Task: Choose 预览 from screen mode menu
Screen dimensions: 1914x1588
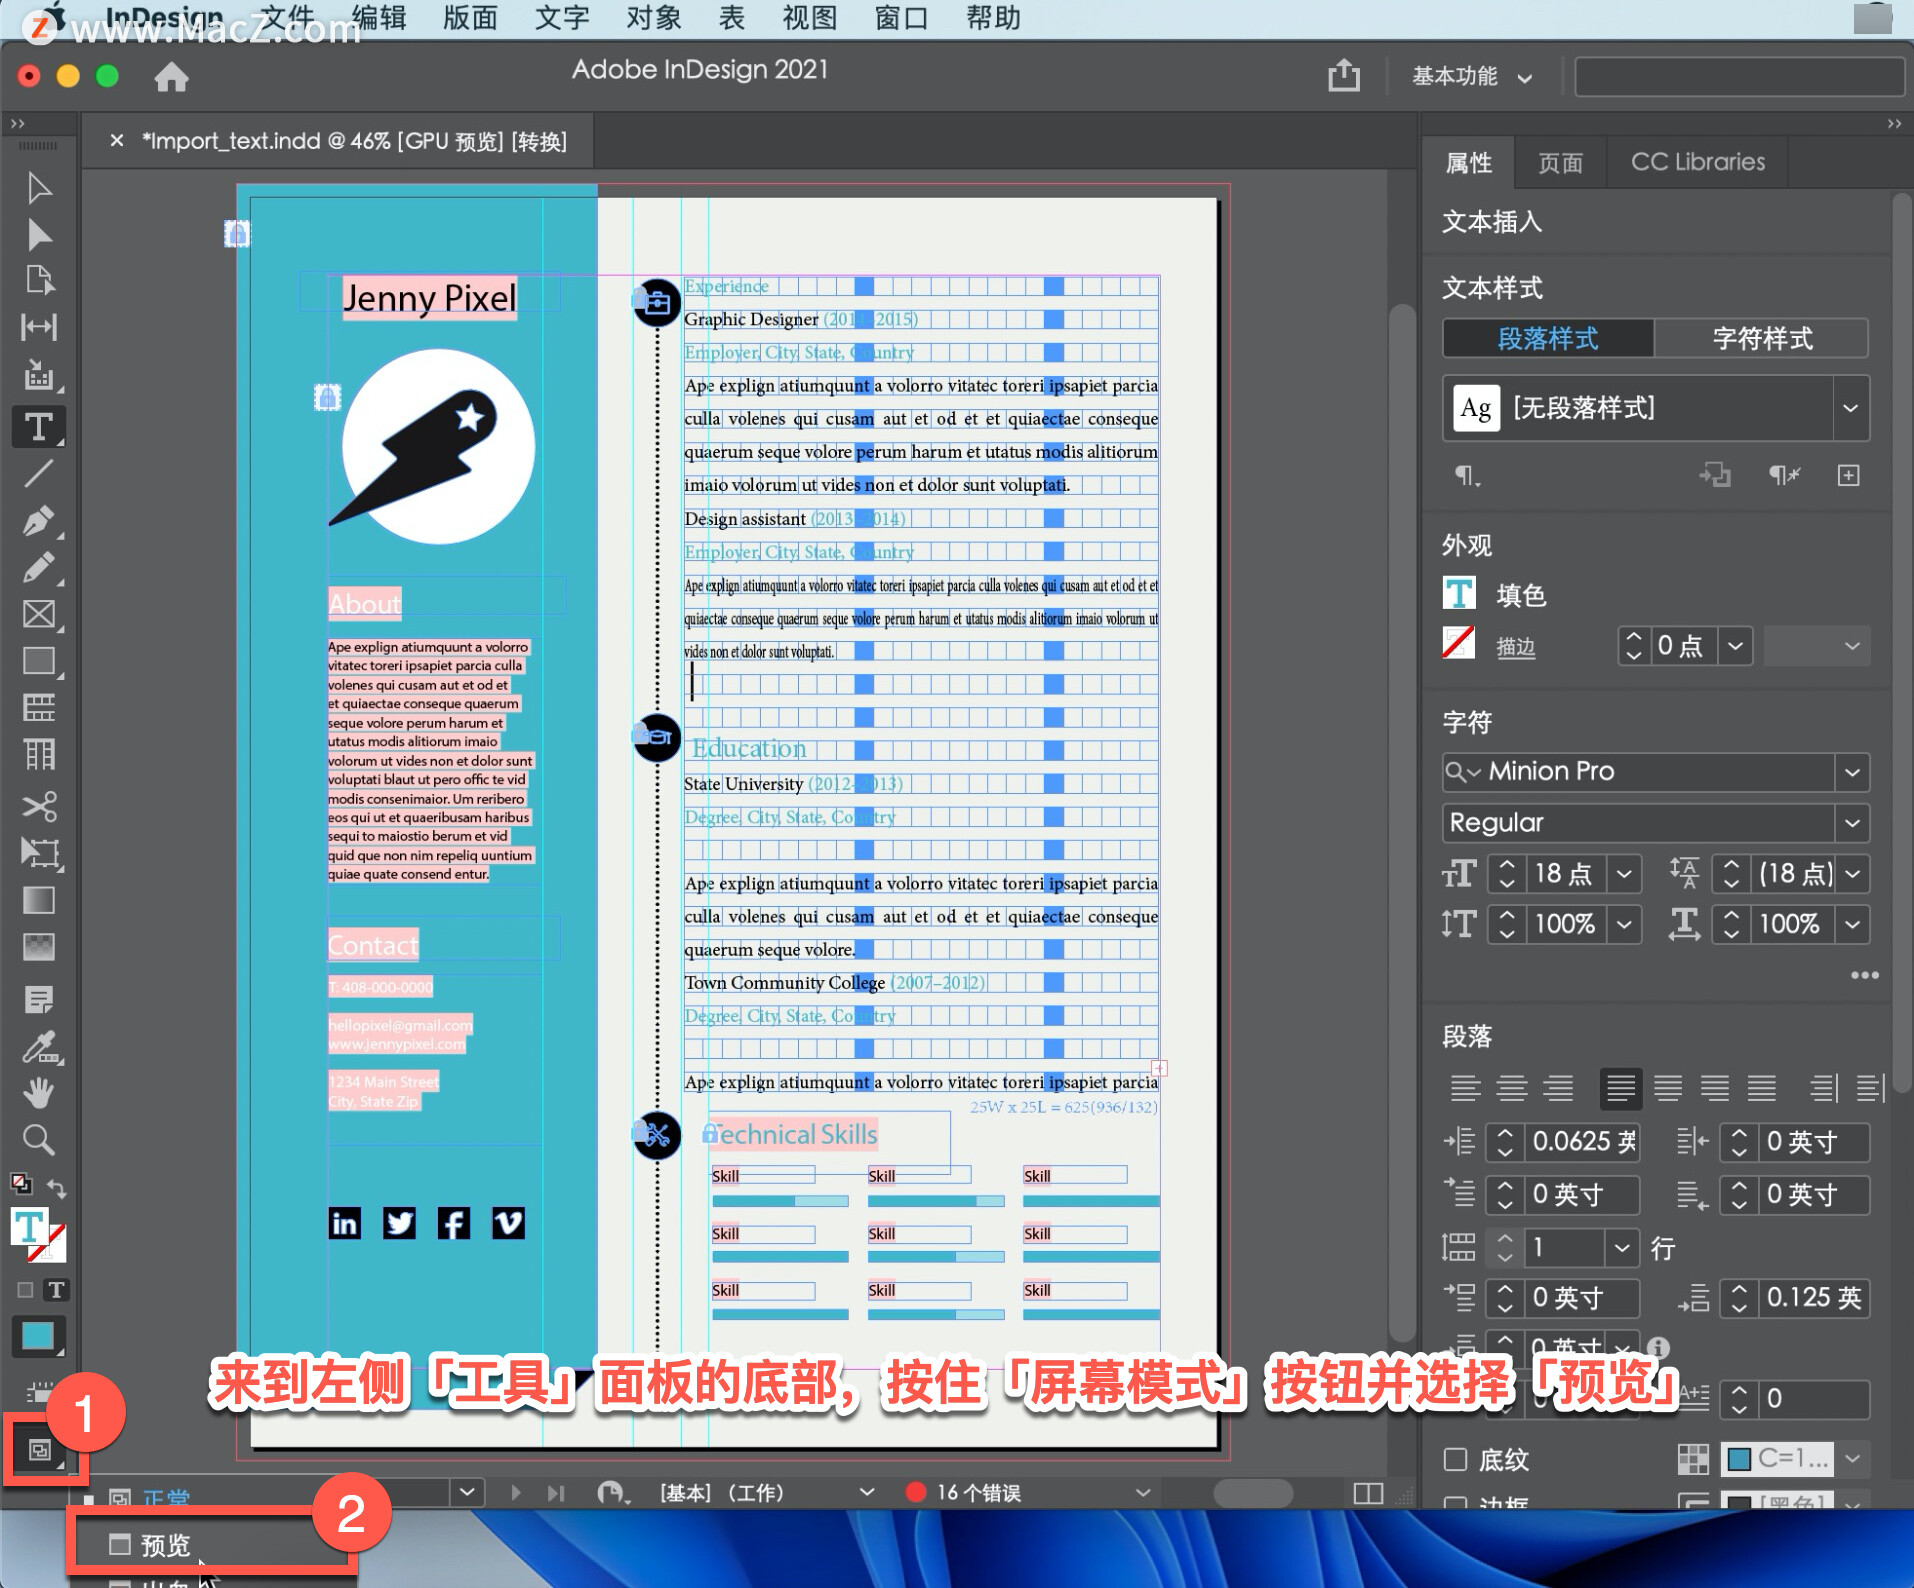Action: tap(213, 1545)
